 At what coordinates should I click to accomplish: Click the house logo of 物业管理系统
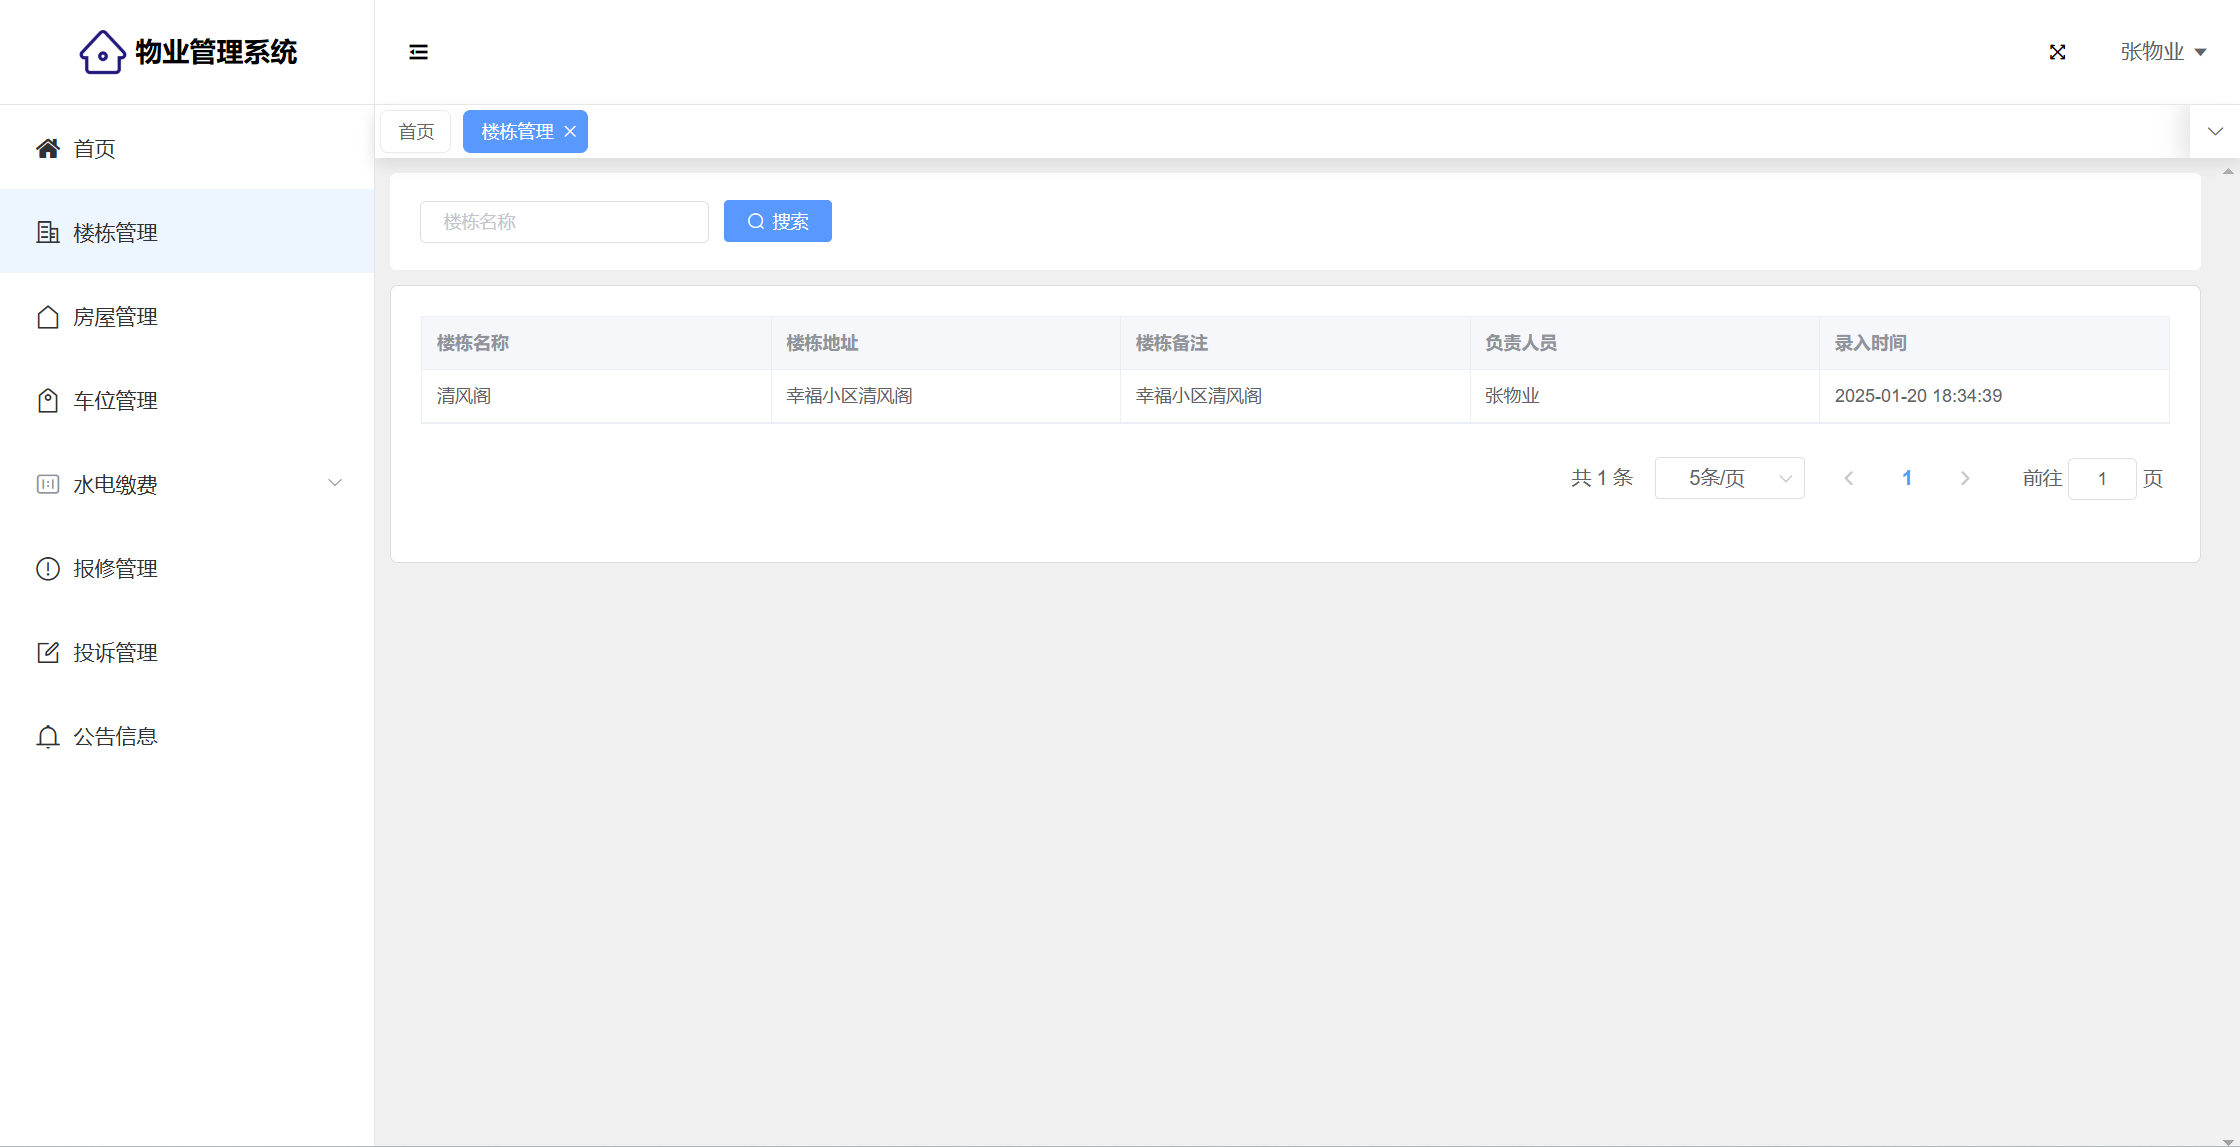[x=102, y=52]
